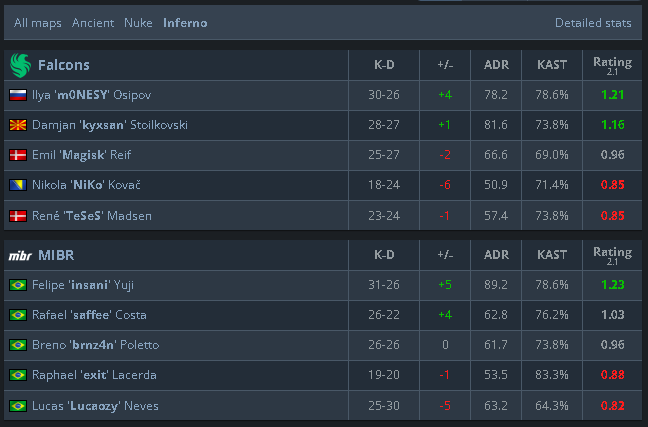The height and width of the screenshot is (427, 648).
Task: Open Ilya 'm0NESY' Osipov player profile
Action: pos(92,95)
